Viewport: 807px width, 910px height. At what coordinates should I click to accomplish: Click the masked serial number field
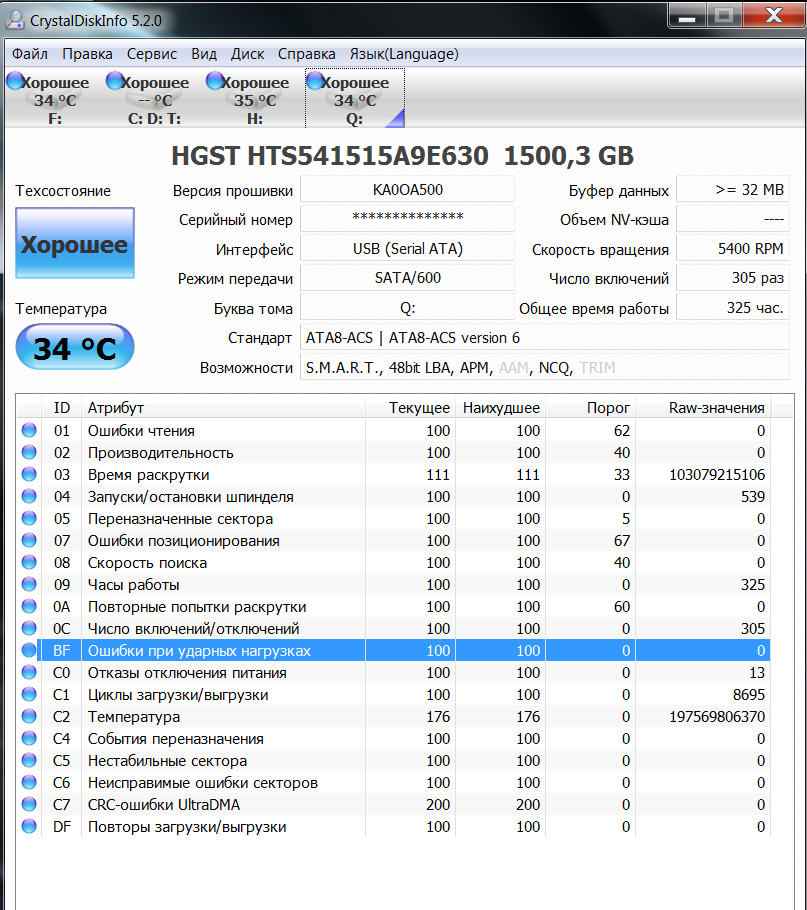tap(407, 219)
